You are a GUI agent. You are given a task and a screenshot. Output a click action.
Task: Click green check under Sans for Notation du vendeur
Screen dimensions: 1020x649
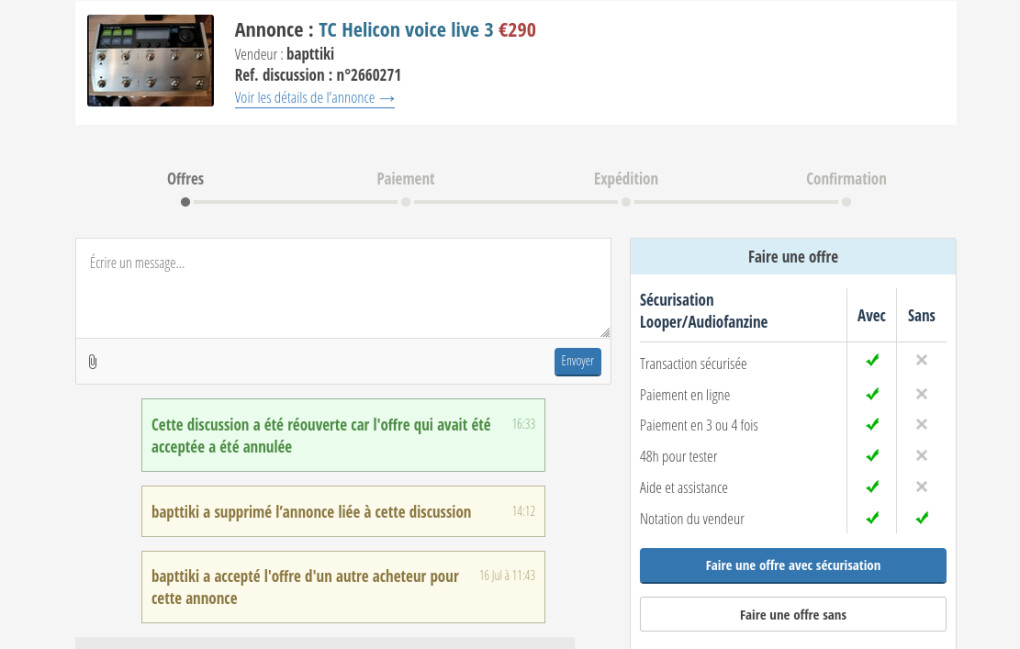click(921, 518)
